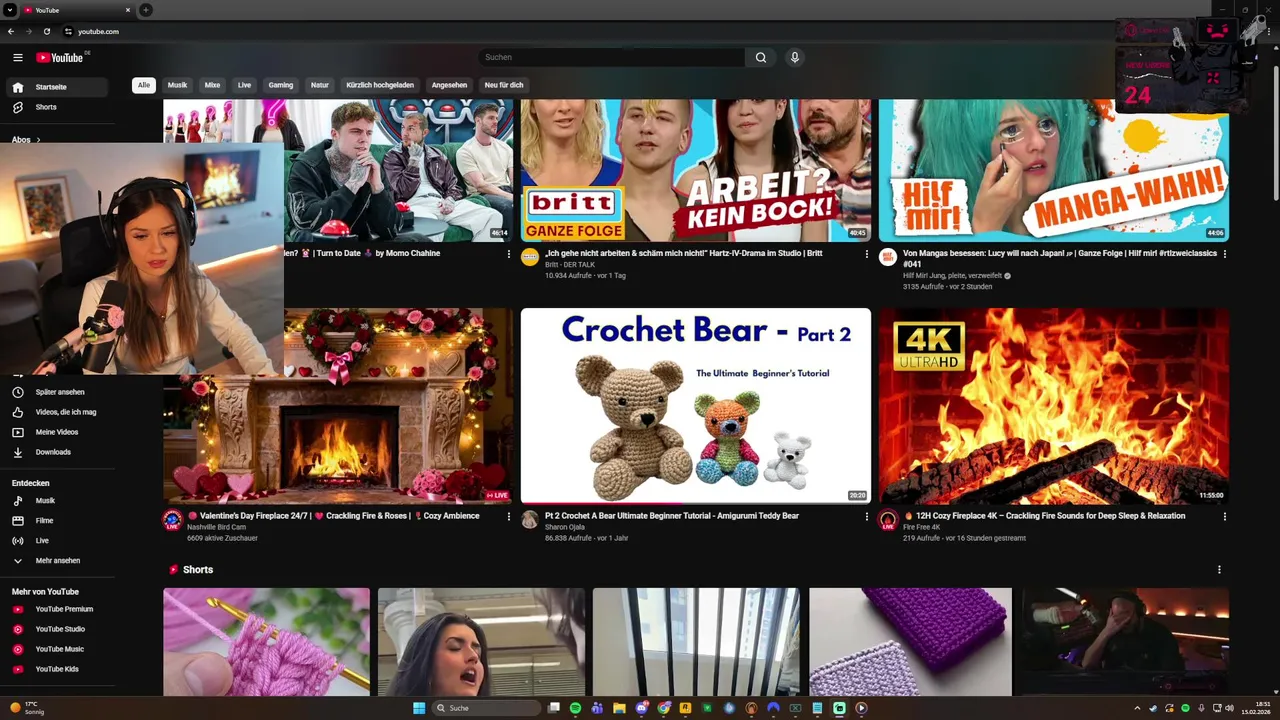
Task: Open a new browser tab
Action: [x=146, y=10]
